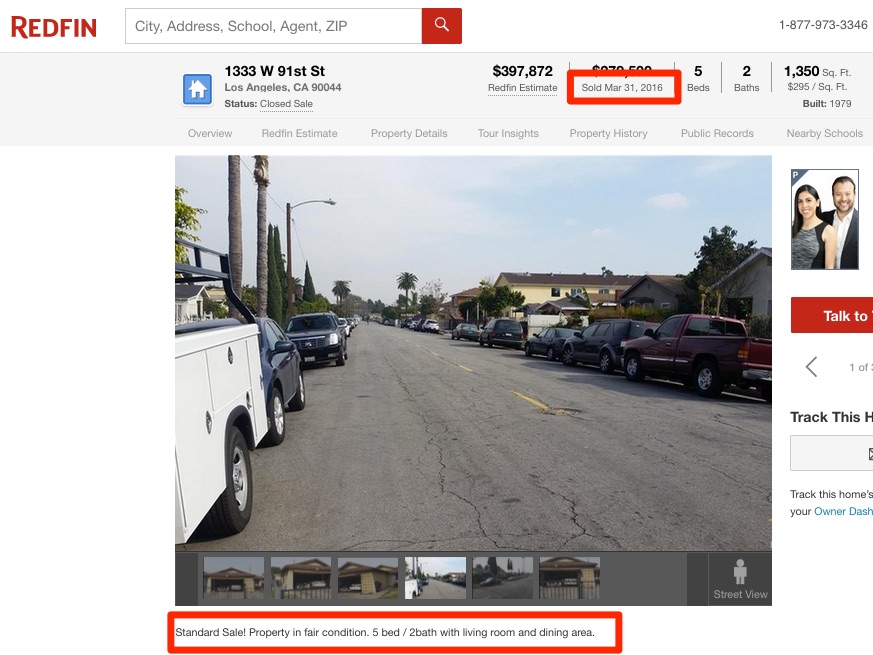Click the agent profile photo
The image size is (873, 655).
pyautogui.click(x=825, y=219)
